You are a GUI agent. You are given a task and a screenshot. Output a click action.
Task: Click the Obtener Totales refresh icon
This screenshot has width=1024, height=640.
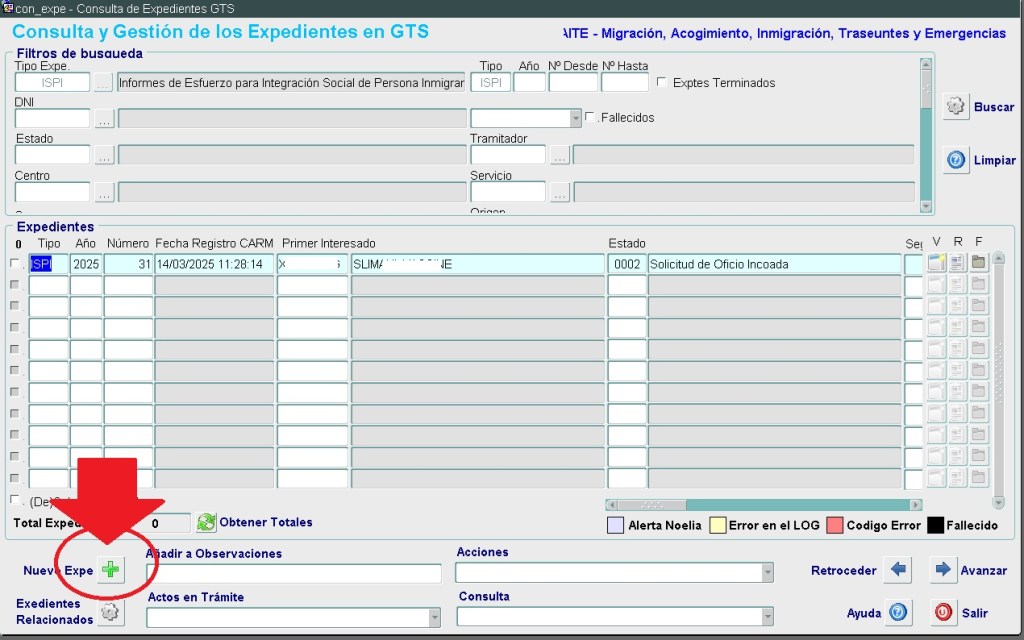tap(206, 522)
